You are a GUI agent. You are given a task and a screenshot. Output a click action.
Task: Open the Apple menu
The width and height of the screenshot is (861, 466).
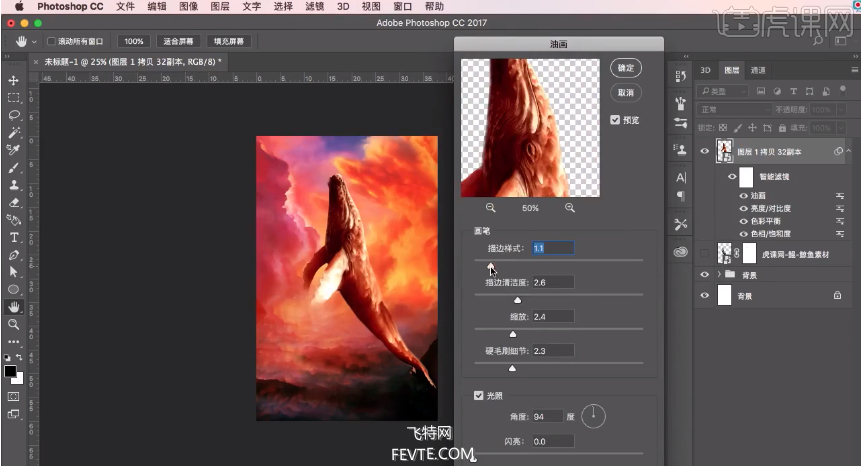(x=19, y=7)
